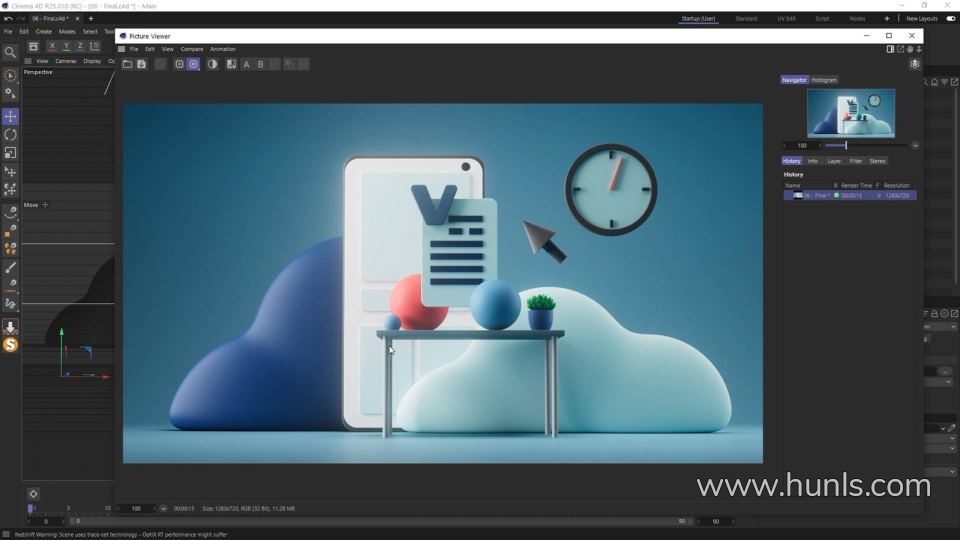960x540 pixels.
Task: Add new layout with plus button
Action: 887,19
